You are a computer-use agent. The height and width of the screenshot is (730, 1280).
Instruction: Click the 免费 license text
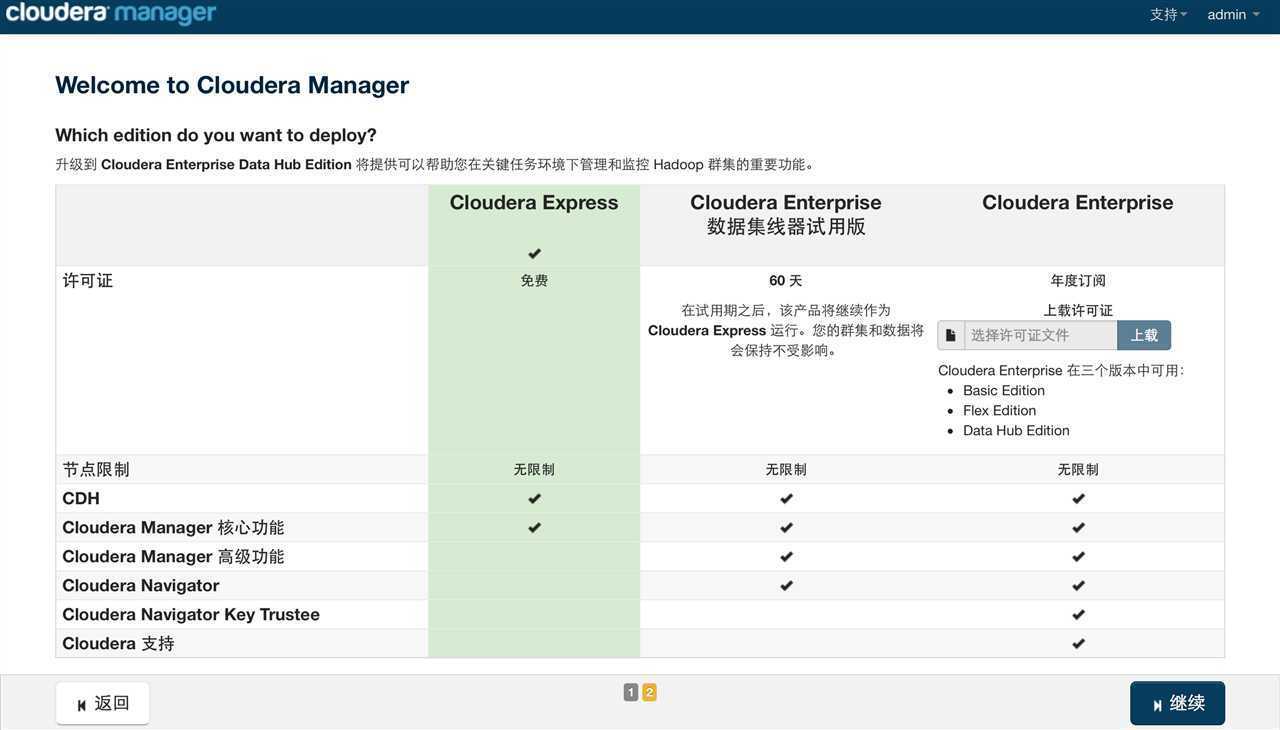click(534, 281)
